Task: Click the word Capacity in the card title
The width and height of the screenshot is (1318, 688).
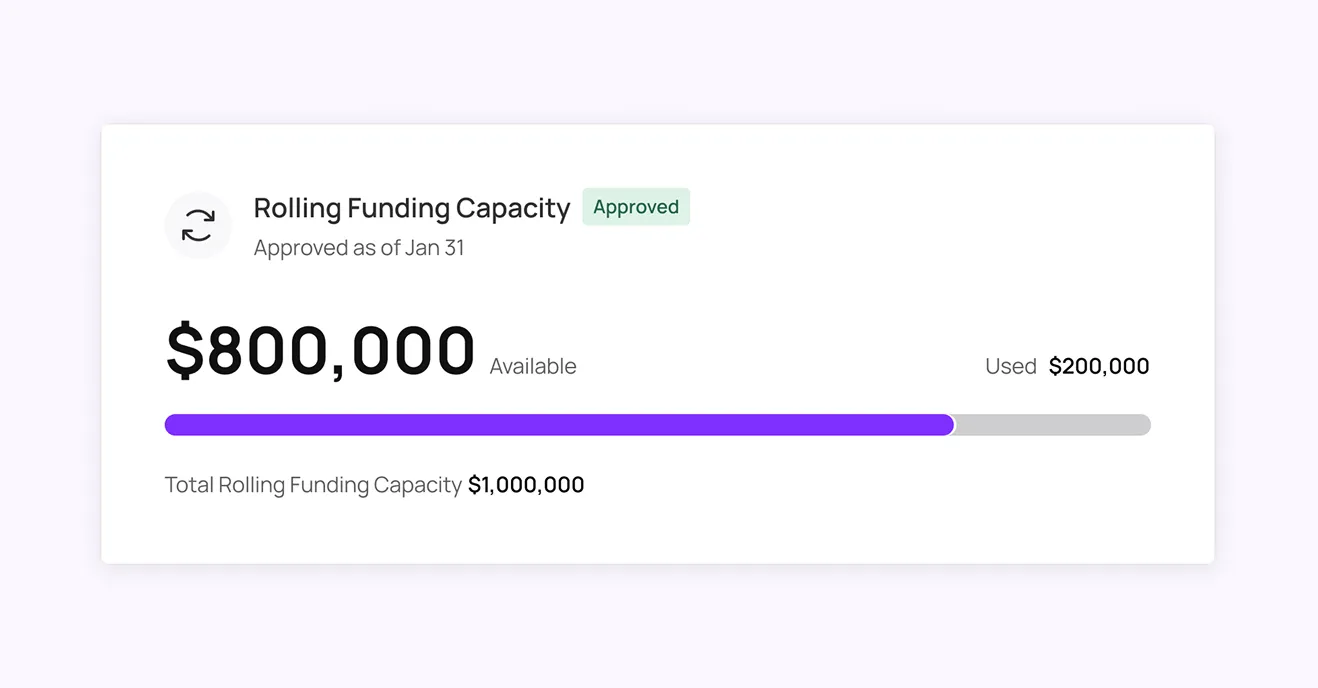Action: click(x=513, y=208)
